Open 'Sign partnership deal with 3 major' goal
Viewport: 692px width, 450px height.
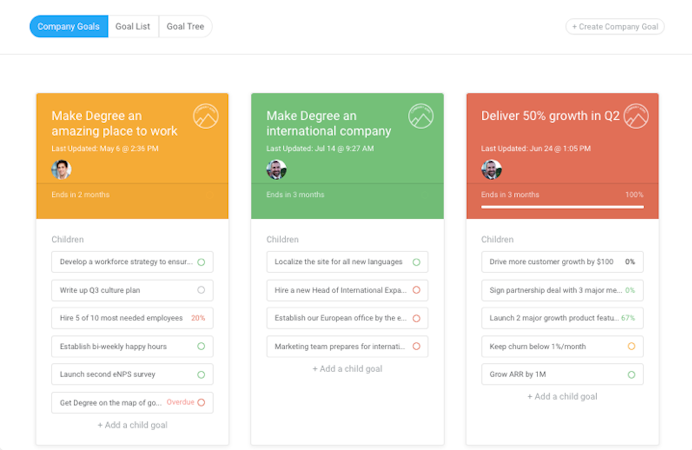(x=562, y=290)
